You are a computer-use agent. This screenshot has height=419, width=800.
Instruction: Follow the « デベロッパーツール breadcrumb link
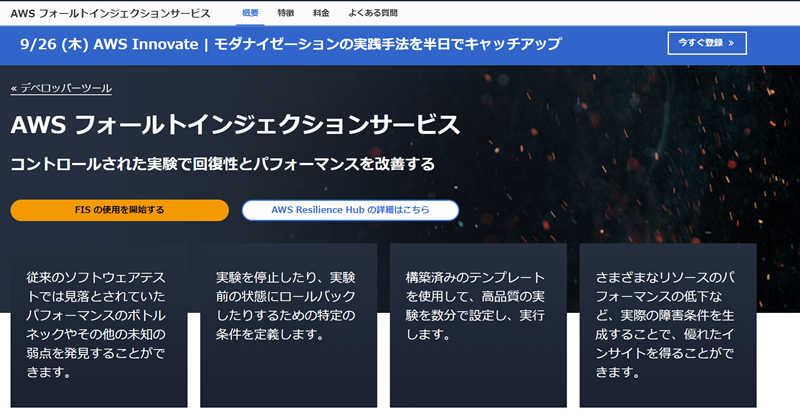(61, 88)
